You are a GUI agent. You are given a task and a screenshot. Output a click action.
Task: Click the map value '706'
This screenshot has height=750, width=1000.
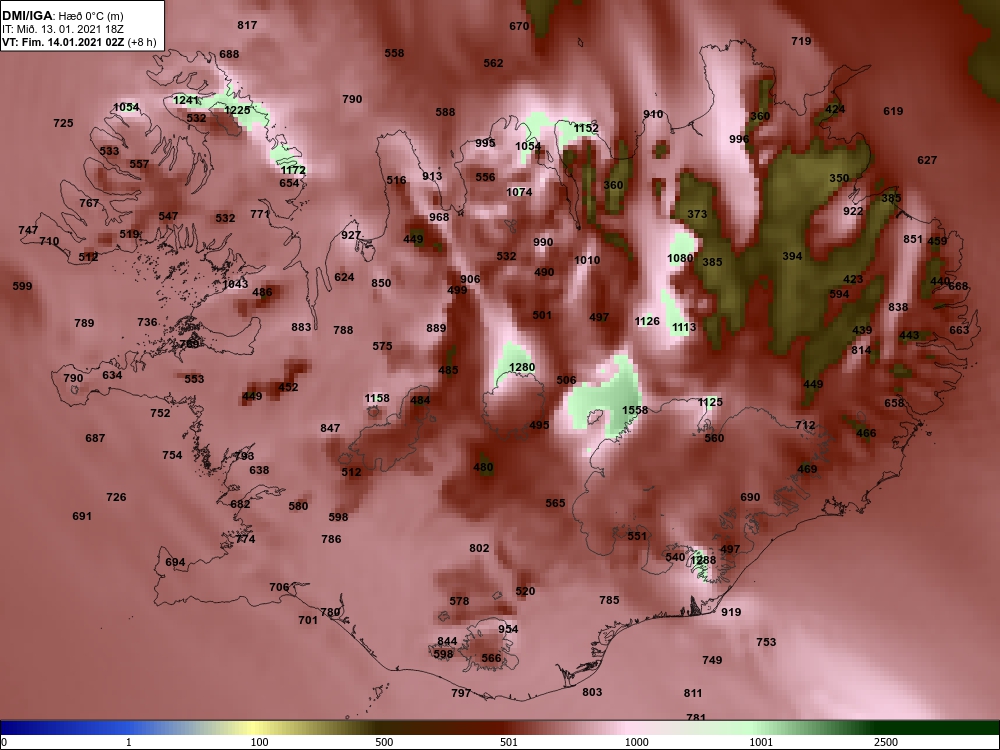tap(279, 587)
